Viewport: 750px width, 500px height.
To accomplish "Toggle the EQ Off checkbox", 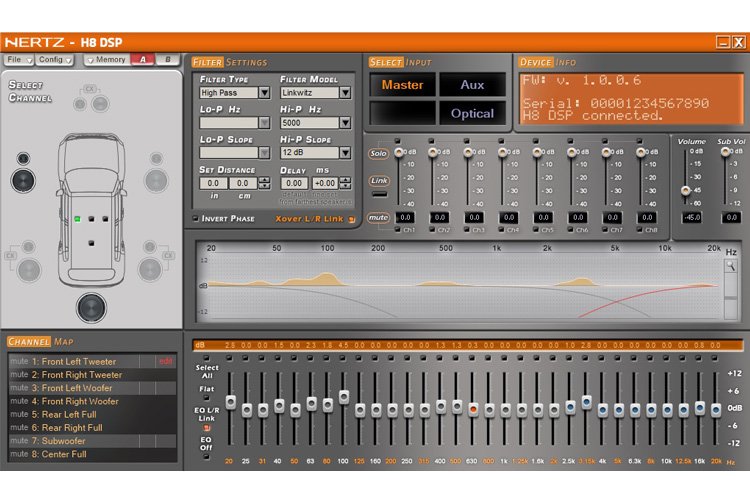I will pos(206,458).
